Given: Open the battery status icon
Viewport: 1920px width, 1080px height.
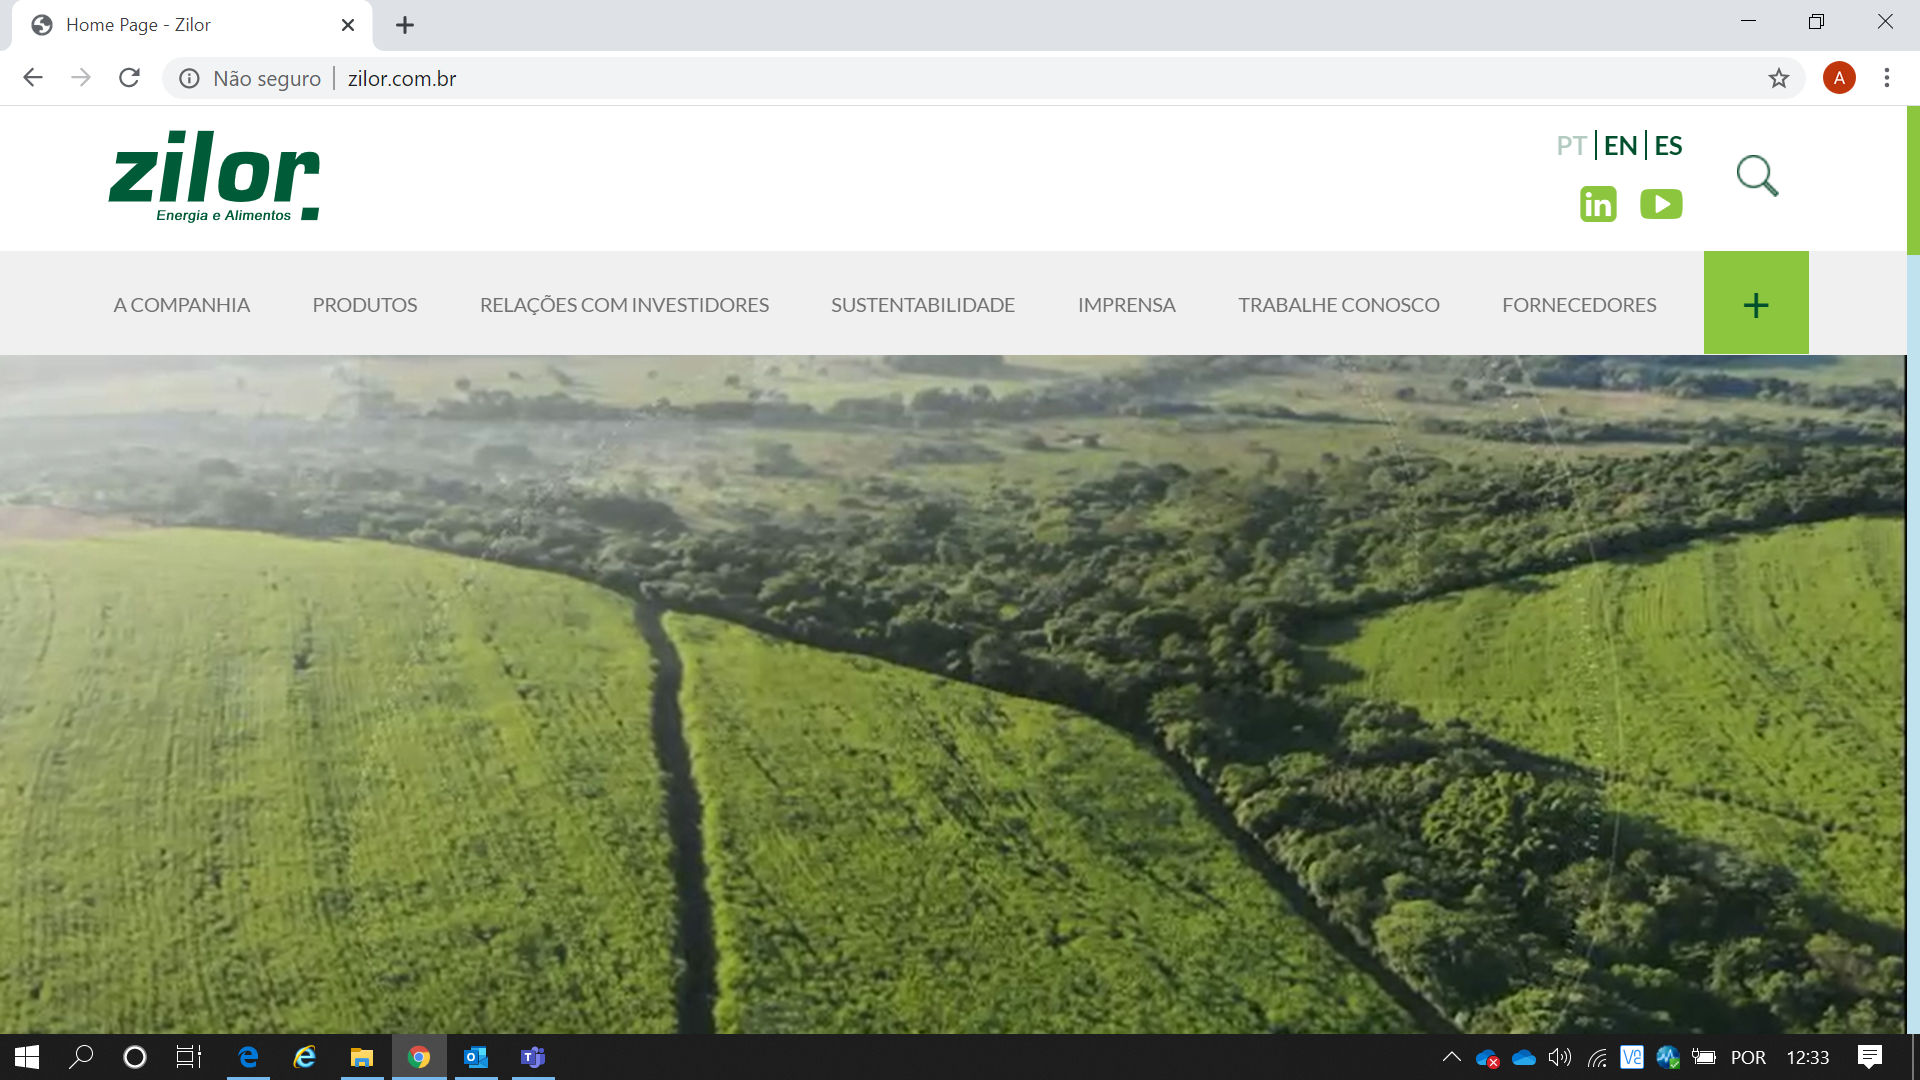Looking at the screenshot, I should point(1704,1057).
